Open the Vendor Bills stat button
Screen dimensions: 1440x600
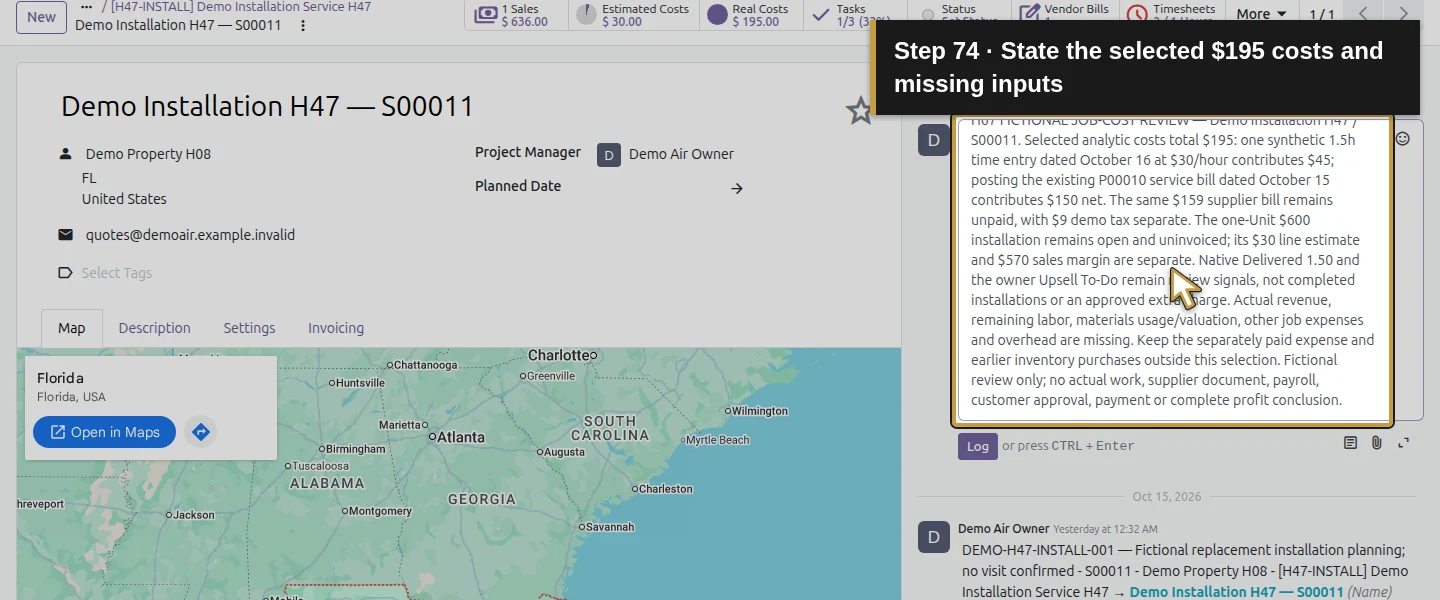click(x=1064, y=15)
